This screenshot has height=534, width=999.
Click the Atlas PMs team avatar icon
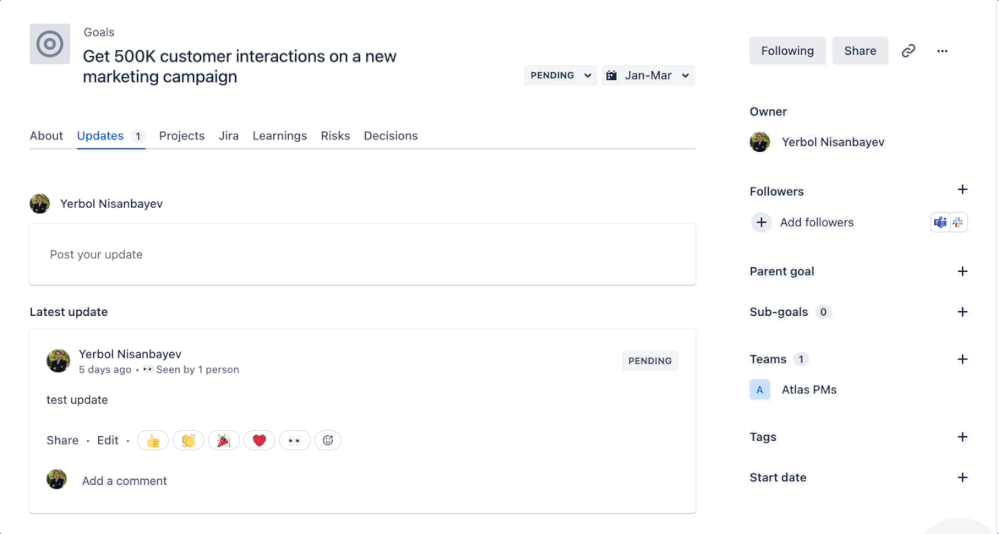click(x=759, y=389)
